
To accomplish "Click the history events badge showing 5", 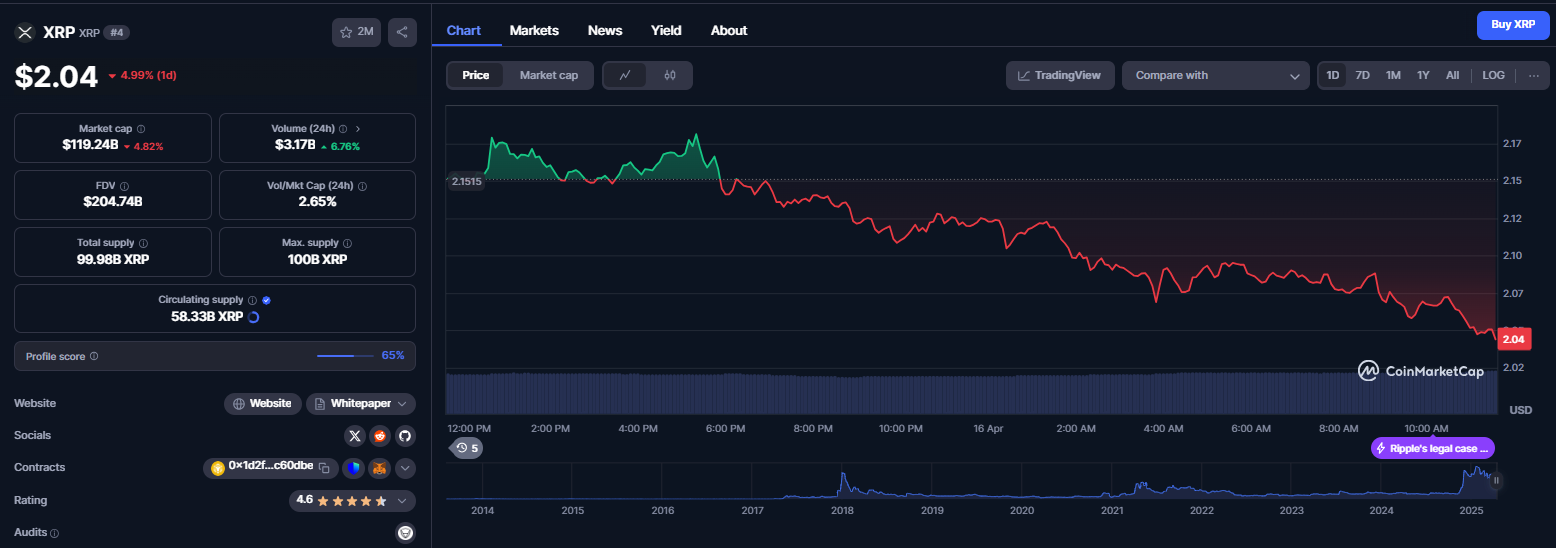I will 467,448.
